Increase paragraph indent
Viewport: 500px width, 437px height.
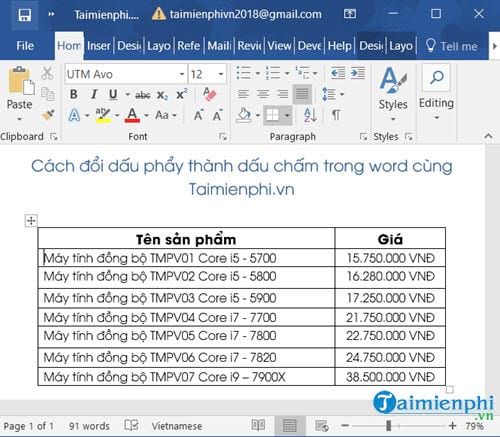coord(358,73)
